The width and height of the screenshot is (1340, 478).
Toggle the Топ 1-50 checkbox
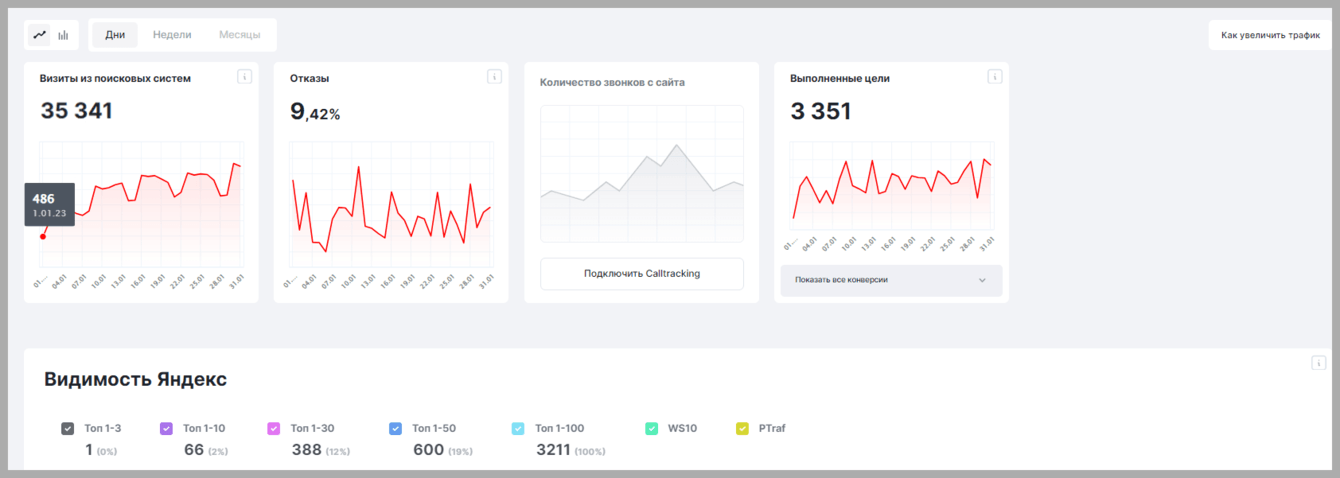[395, 428]
